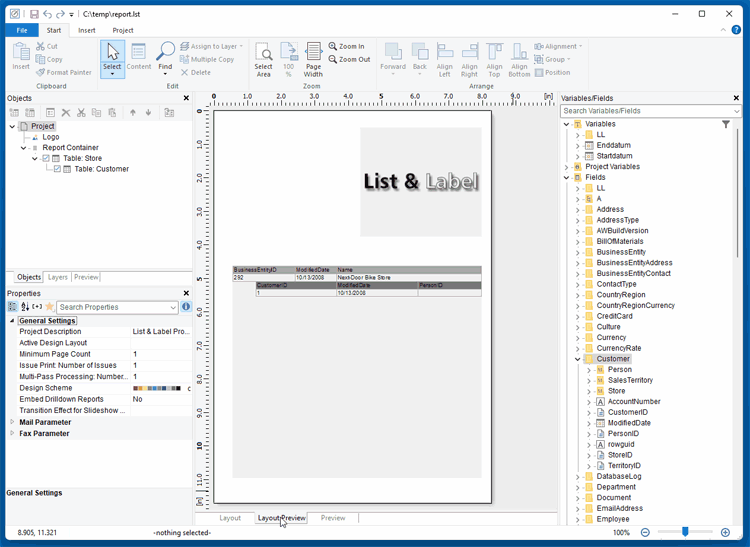Viewport: 750px width, 547px height.
Task: Collapse the Project tree node
Action: coord(12,126)
